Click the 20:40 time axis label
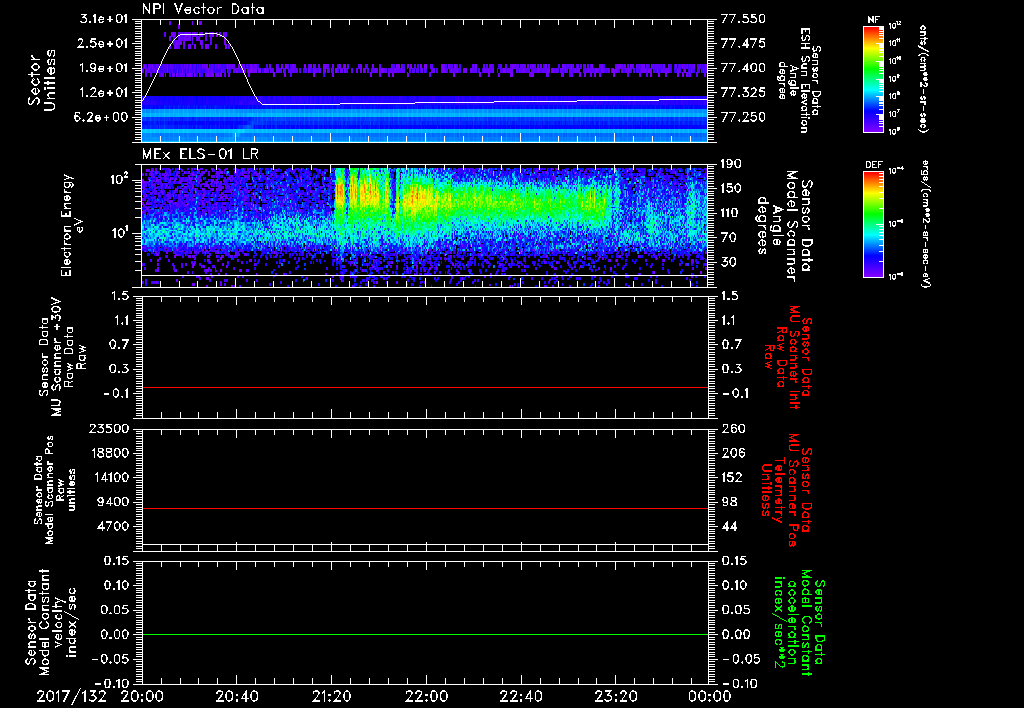The width and height of the screenshot is (1024, 708). [x=236, y=696]
